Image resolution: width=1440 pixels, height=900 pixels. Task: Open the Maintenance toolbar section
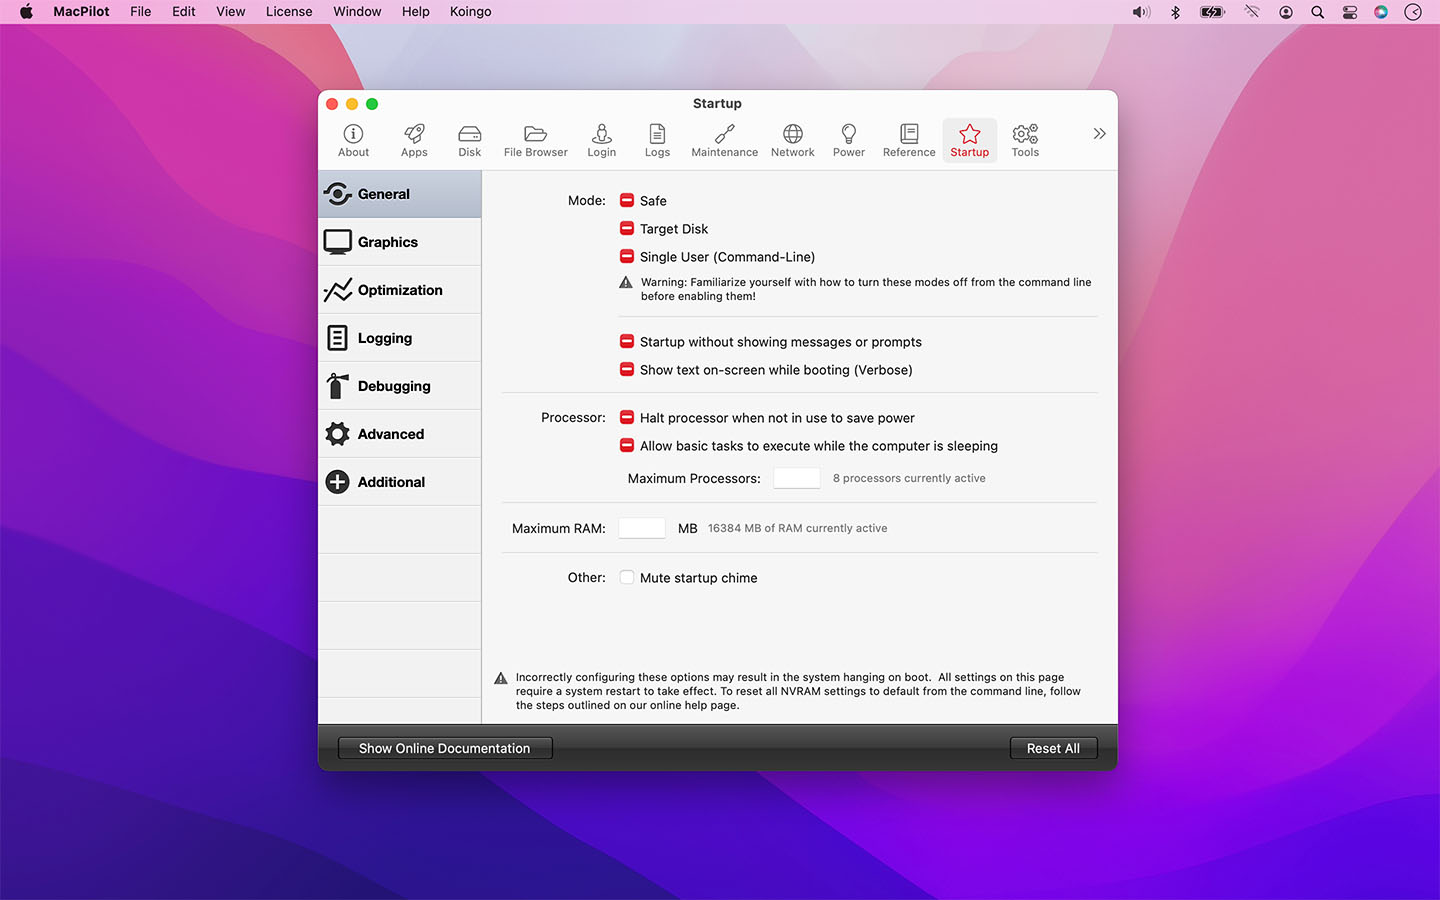724,140
